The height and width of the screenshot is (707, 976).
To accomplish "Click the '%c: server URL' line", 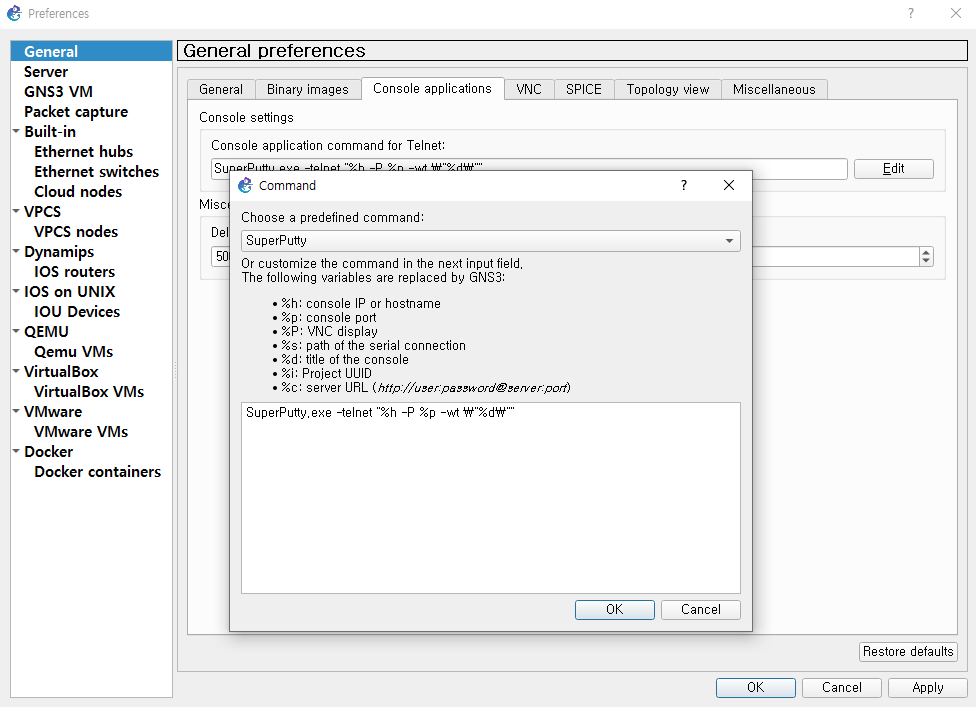I will 426,387.
